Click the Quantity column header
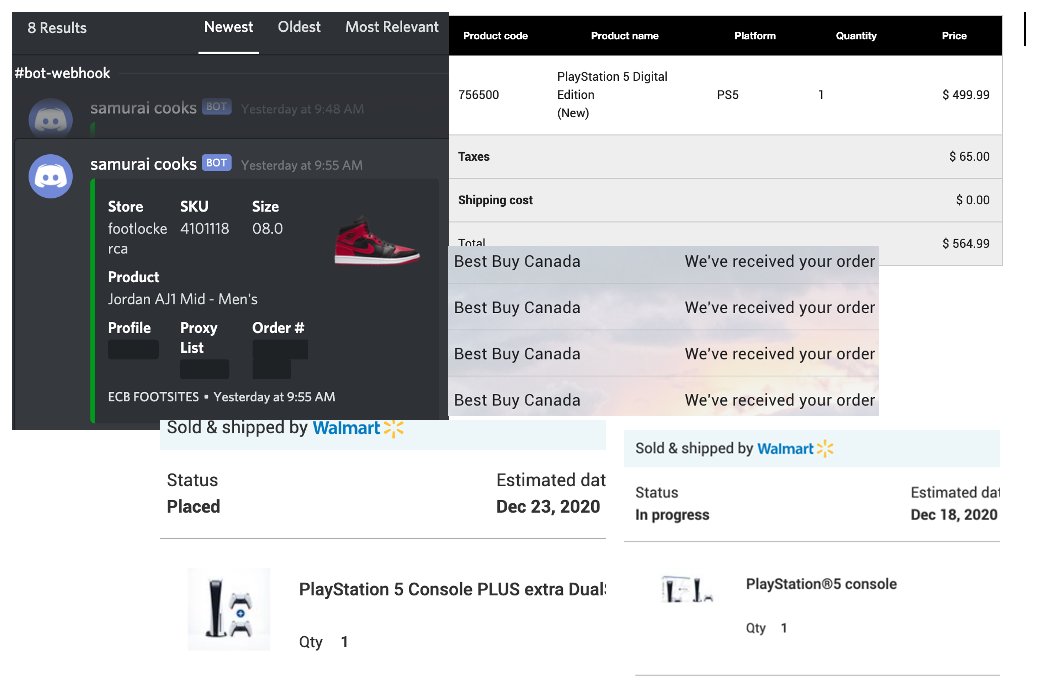This screenshot has width=1042, height=696. [x=856, y=36]
